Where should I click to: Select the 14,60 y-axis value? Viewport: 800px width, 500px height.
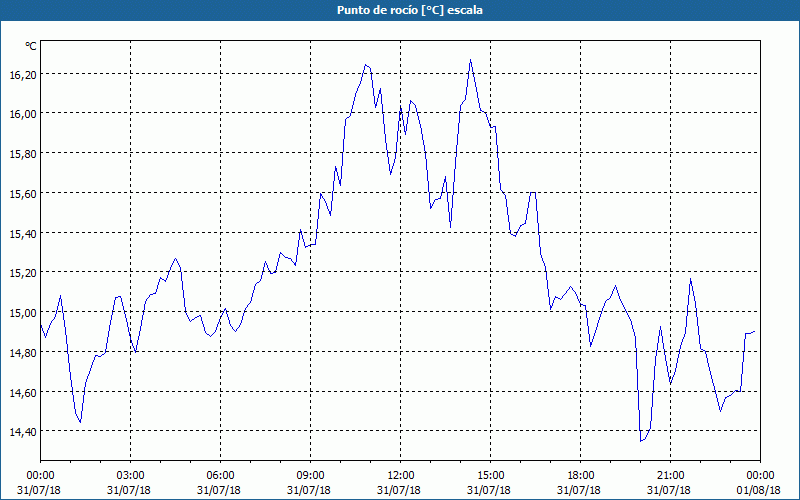23,393
